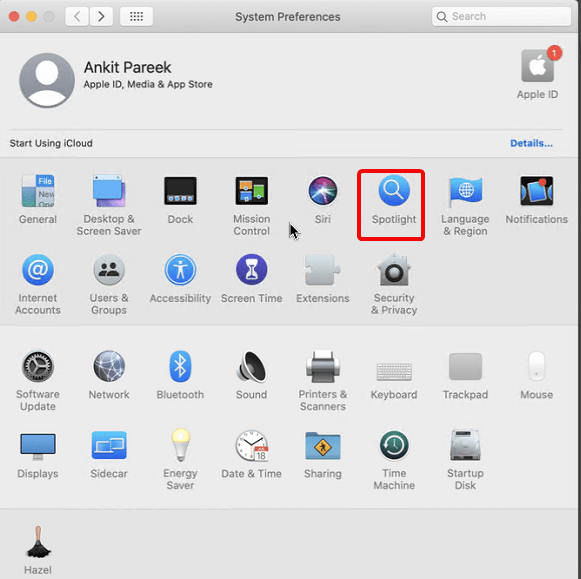581x579 pixels.
Task: Click the Start Using iCloud text
Action: click(51, 143)
